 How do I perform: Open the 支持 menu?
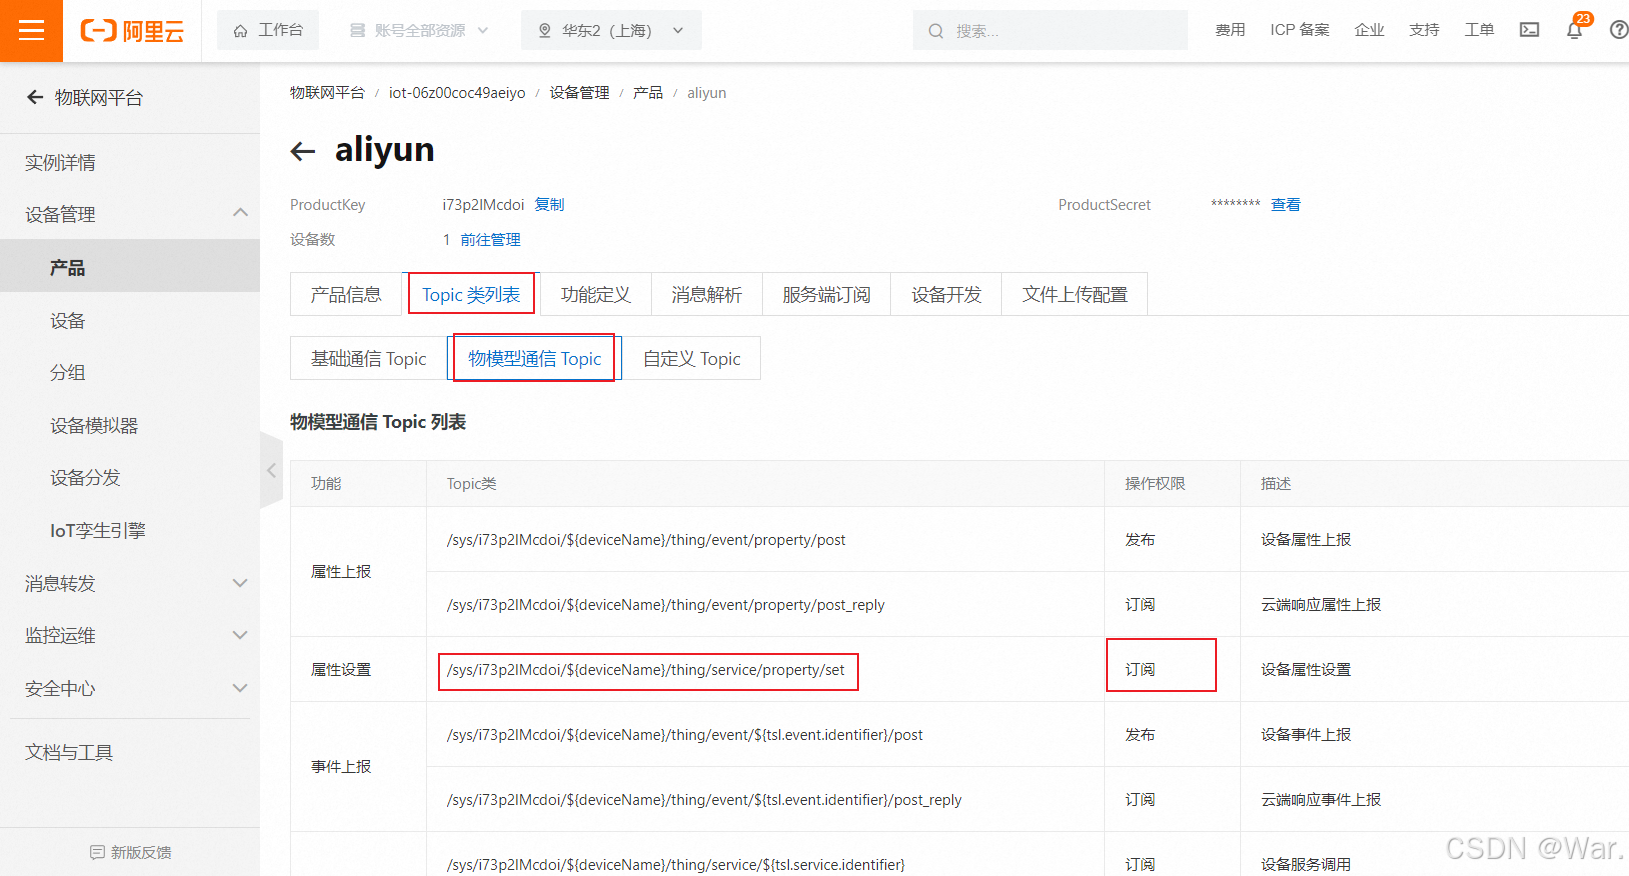tap(1424, 30)
